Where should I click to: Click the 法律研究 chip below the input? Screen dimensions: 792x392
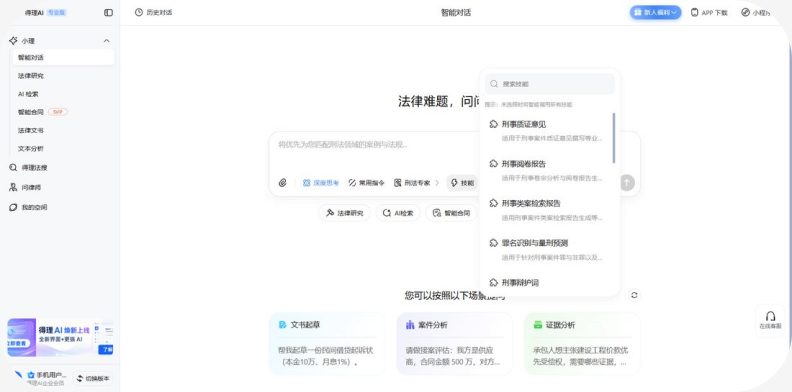click(x=344, y=213)
